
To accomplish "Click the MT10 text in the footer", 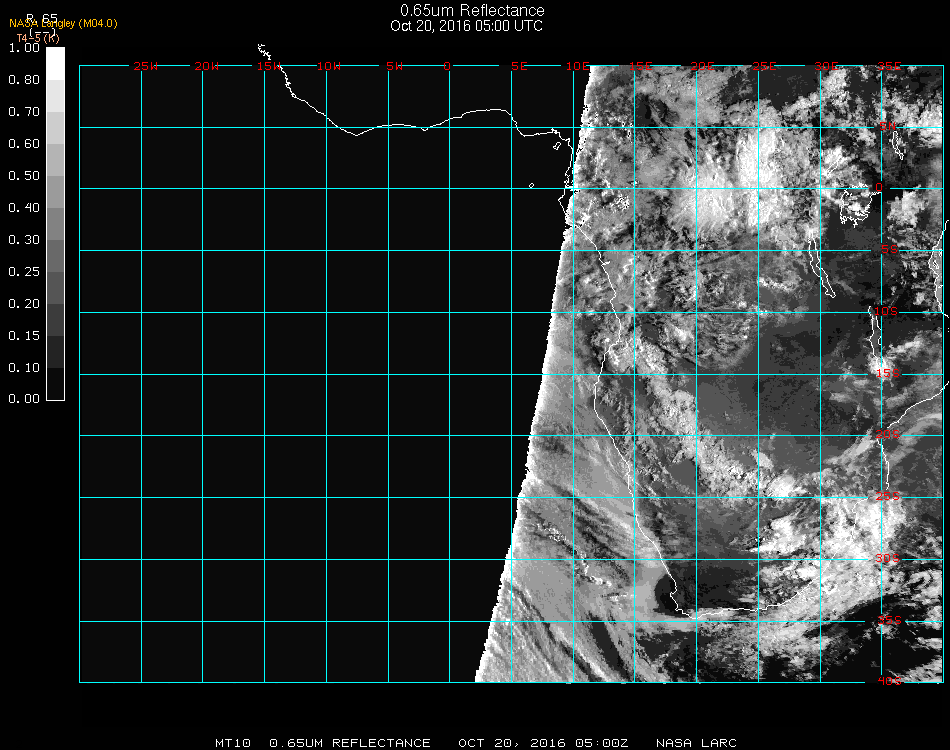I will click(233, 743).
